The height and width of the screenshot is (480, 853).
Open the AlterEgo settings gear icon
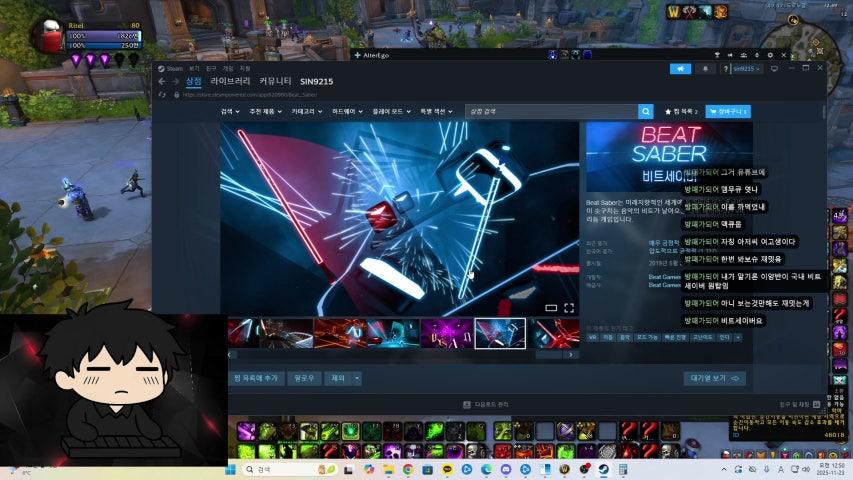[x=770, y=55]
